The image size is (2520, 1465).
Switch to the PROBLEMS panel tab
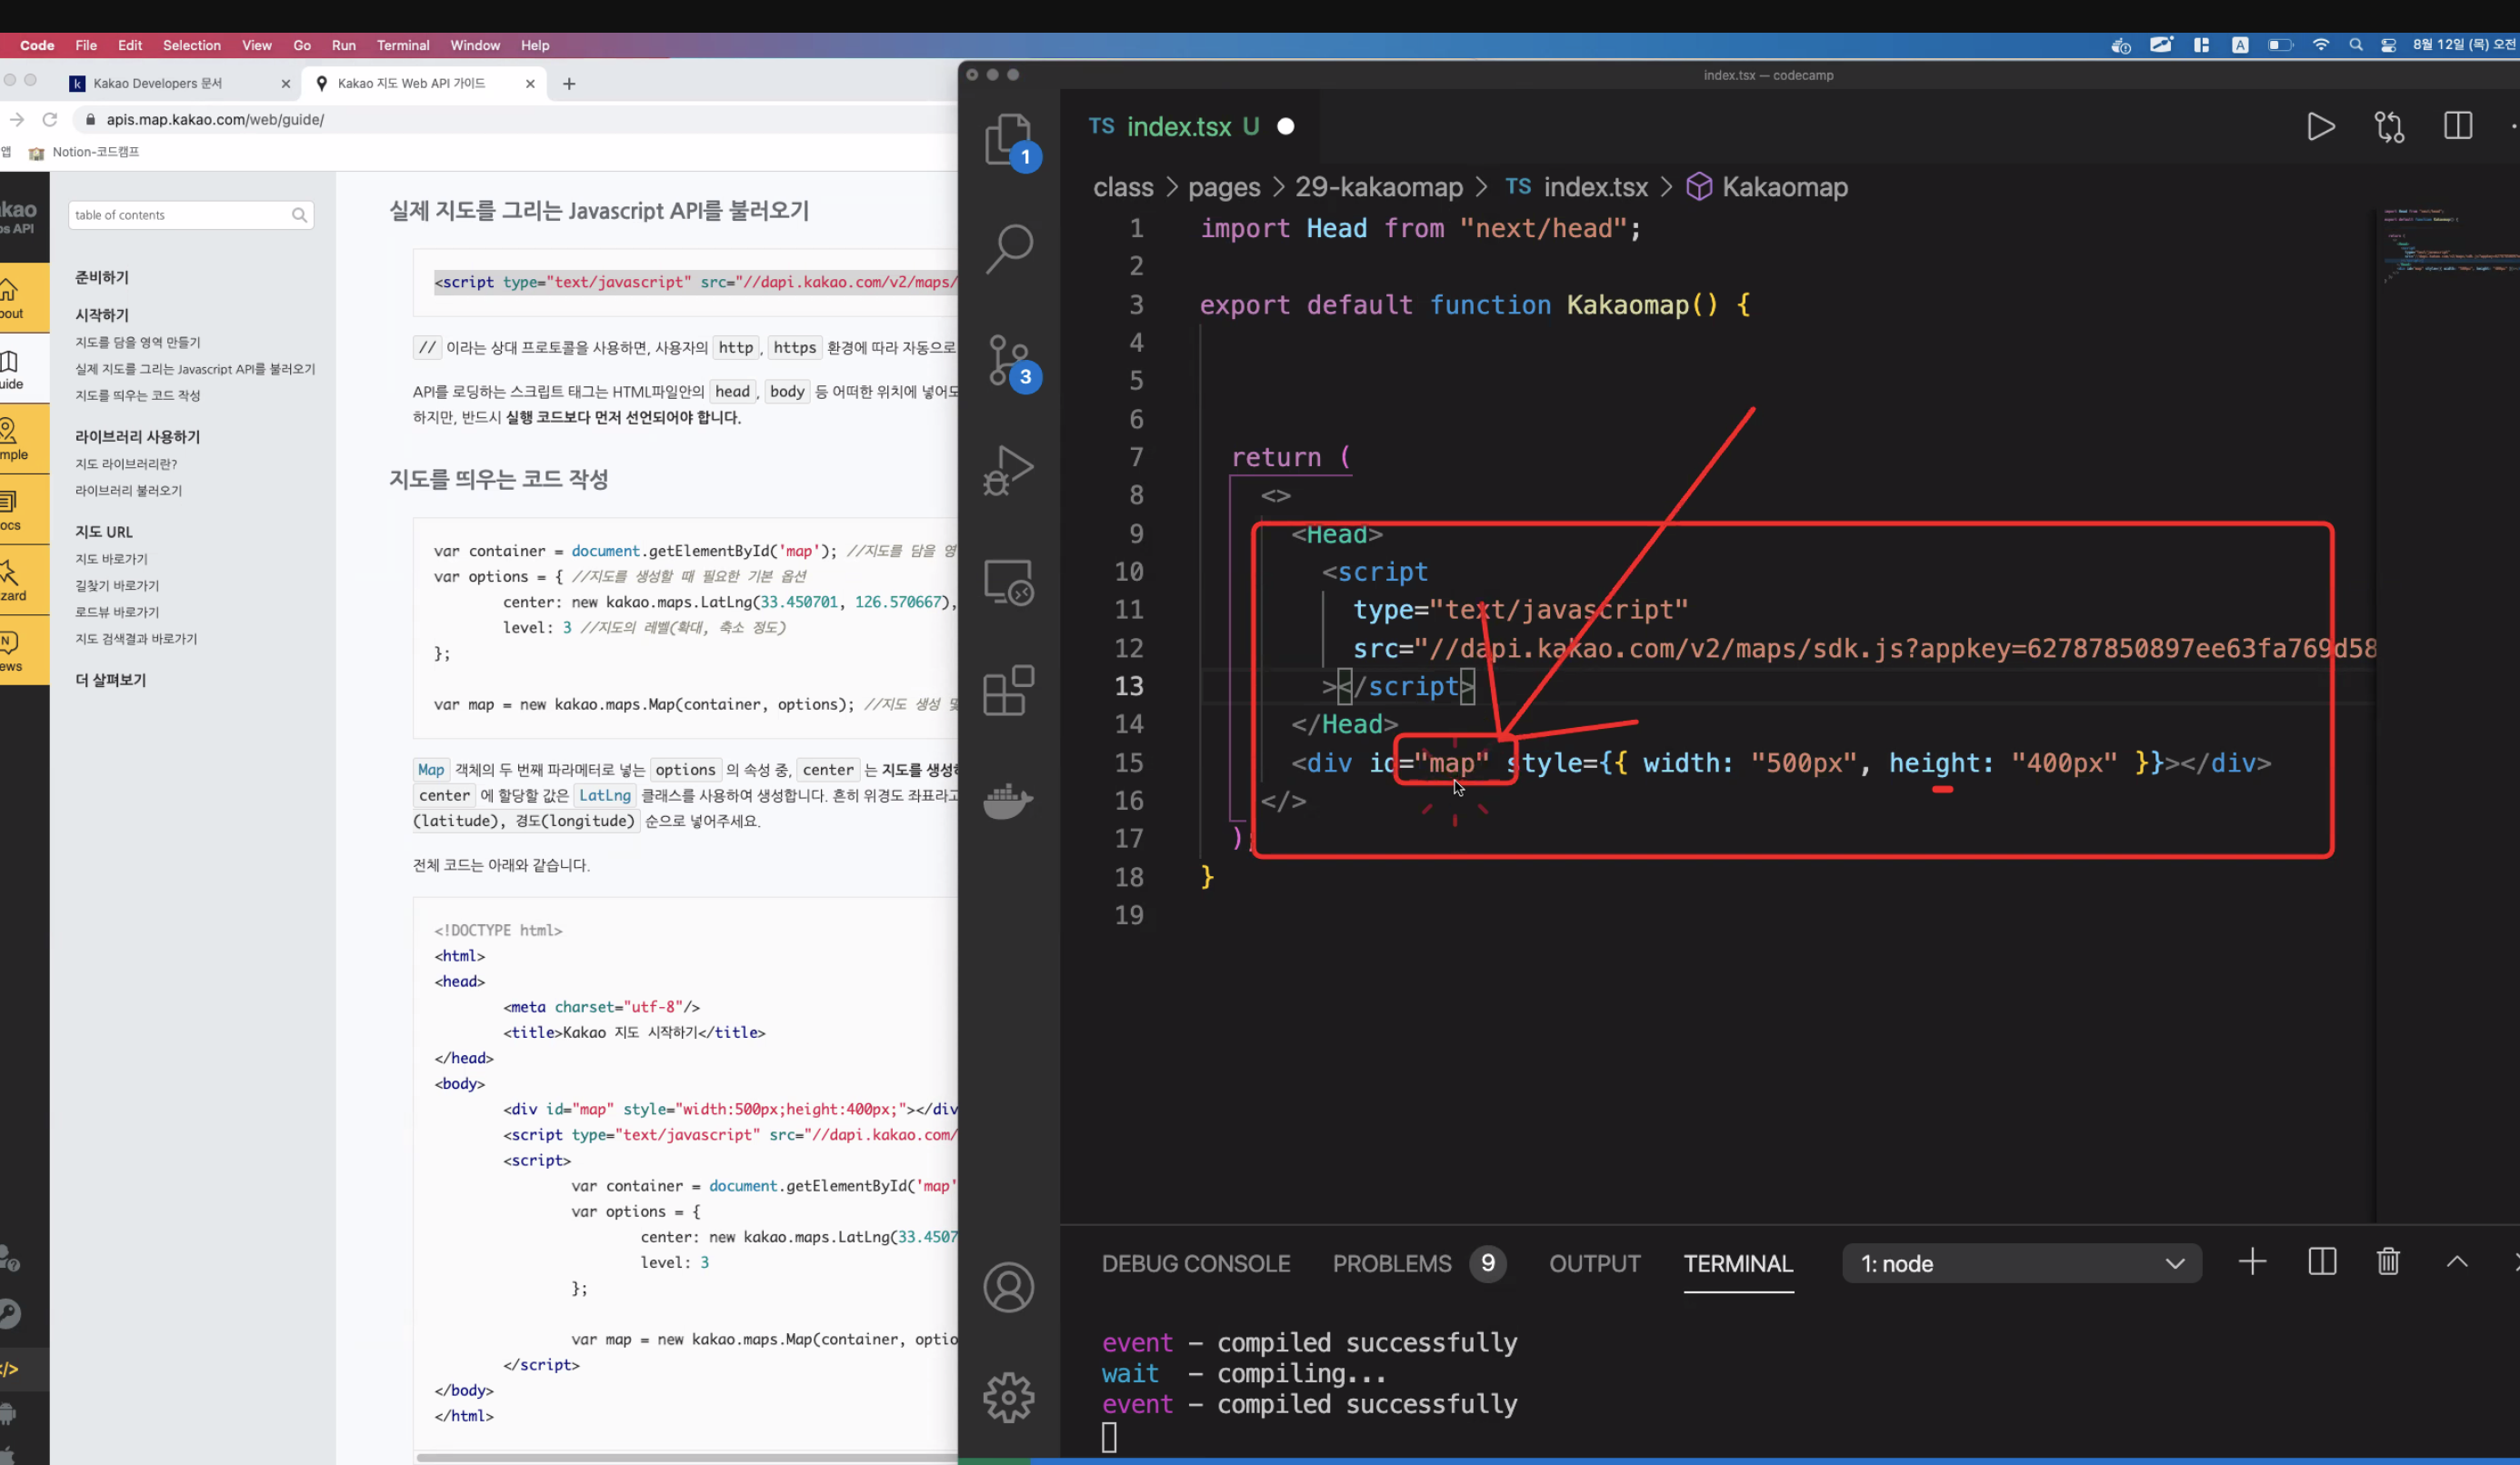(x=1391, y=1263)
